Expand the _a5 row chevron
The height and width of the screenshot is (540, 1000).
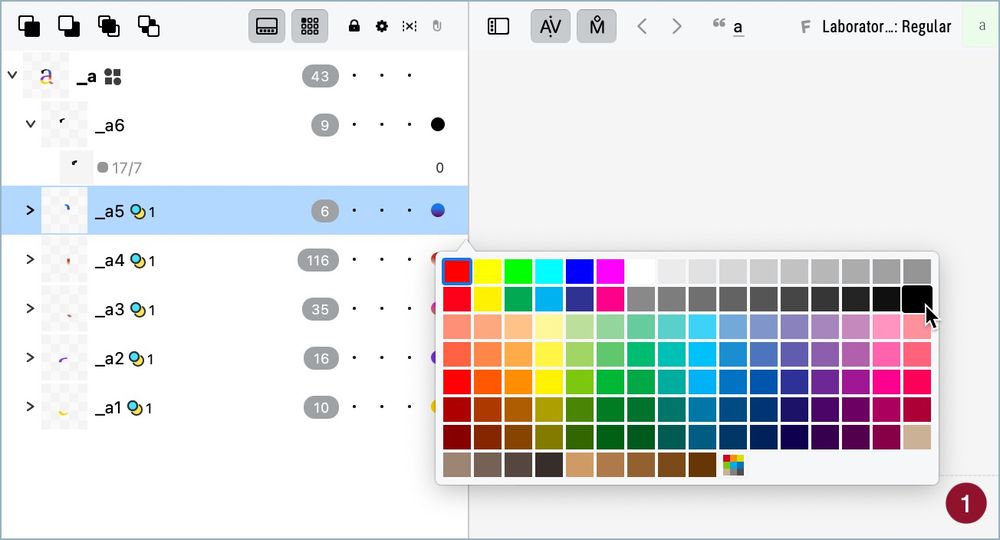tap(30, 210)
